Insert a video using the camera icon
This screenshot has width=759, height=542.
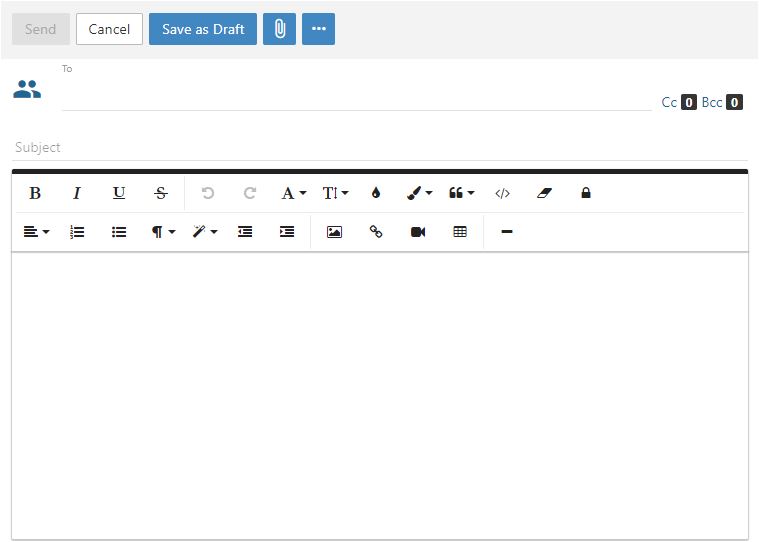pos(418,232)
